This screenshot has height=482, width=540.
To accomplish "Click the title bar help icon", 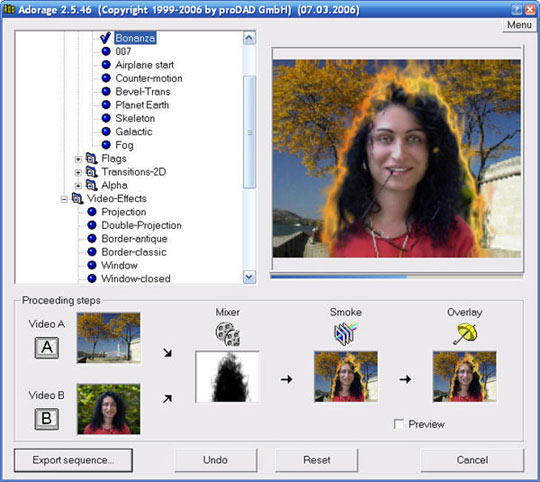I will 517,9.
